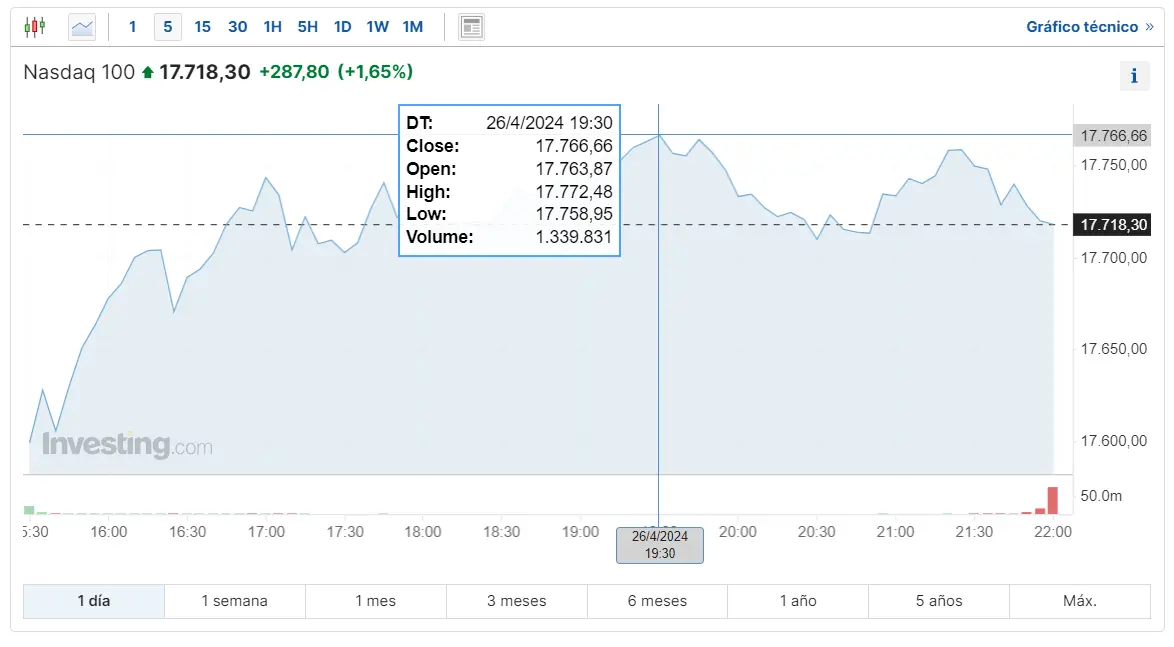Switch to the 6 meses tab
The width and height of the screenshot is (1174, 647).
657,601
